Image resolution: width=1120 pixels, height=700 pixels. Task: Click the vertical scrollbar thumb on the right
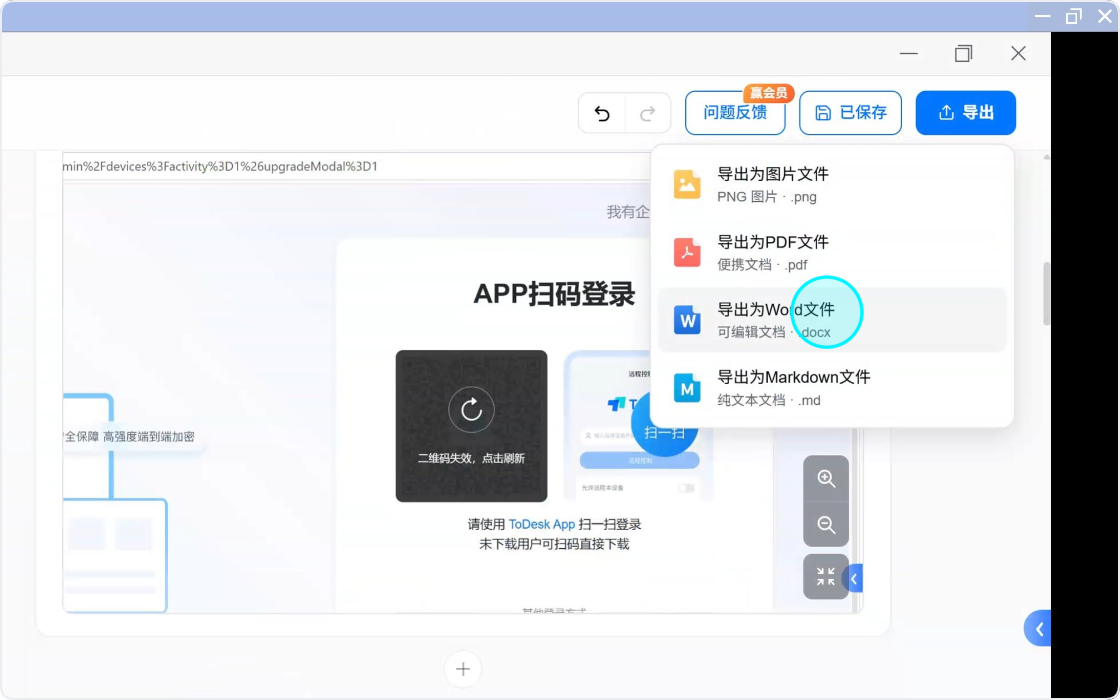(x=1046, y=294)
